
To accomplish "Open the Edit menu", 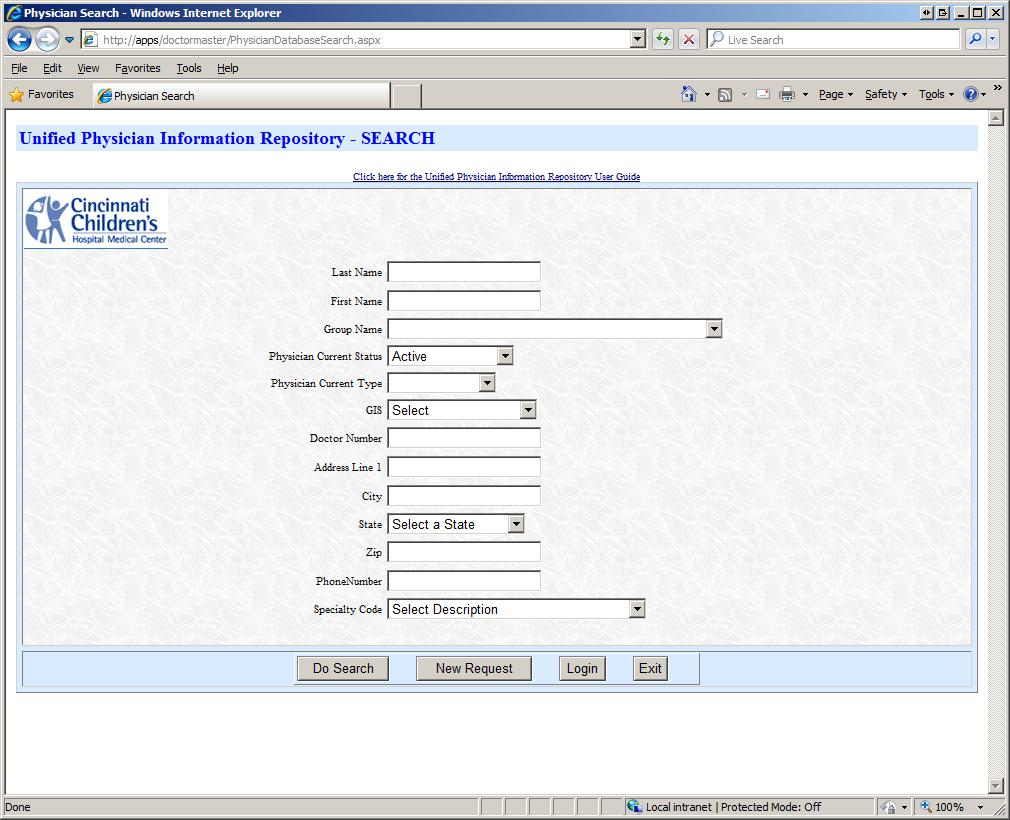I will coord(52,68).
